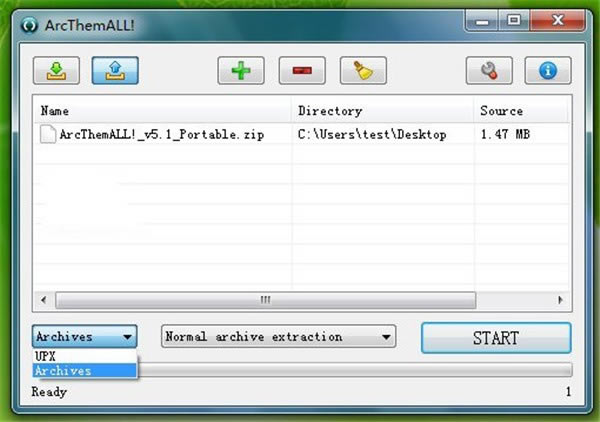Remove selected file with red minus icon

(x=302, y=71)
